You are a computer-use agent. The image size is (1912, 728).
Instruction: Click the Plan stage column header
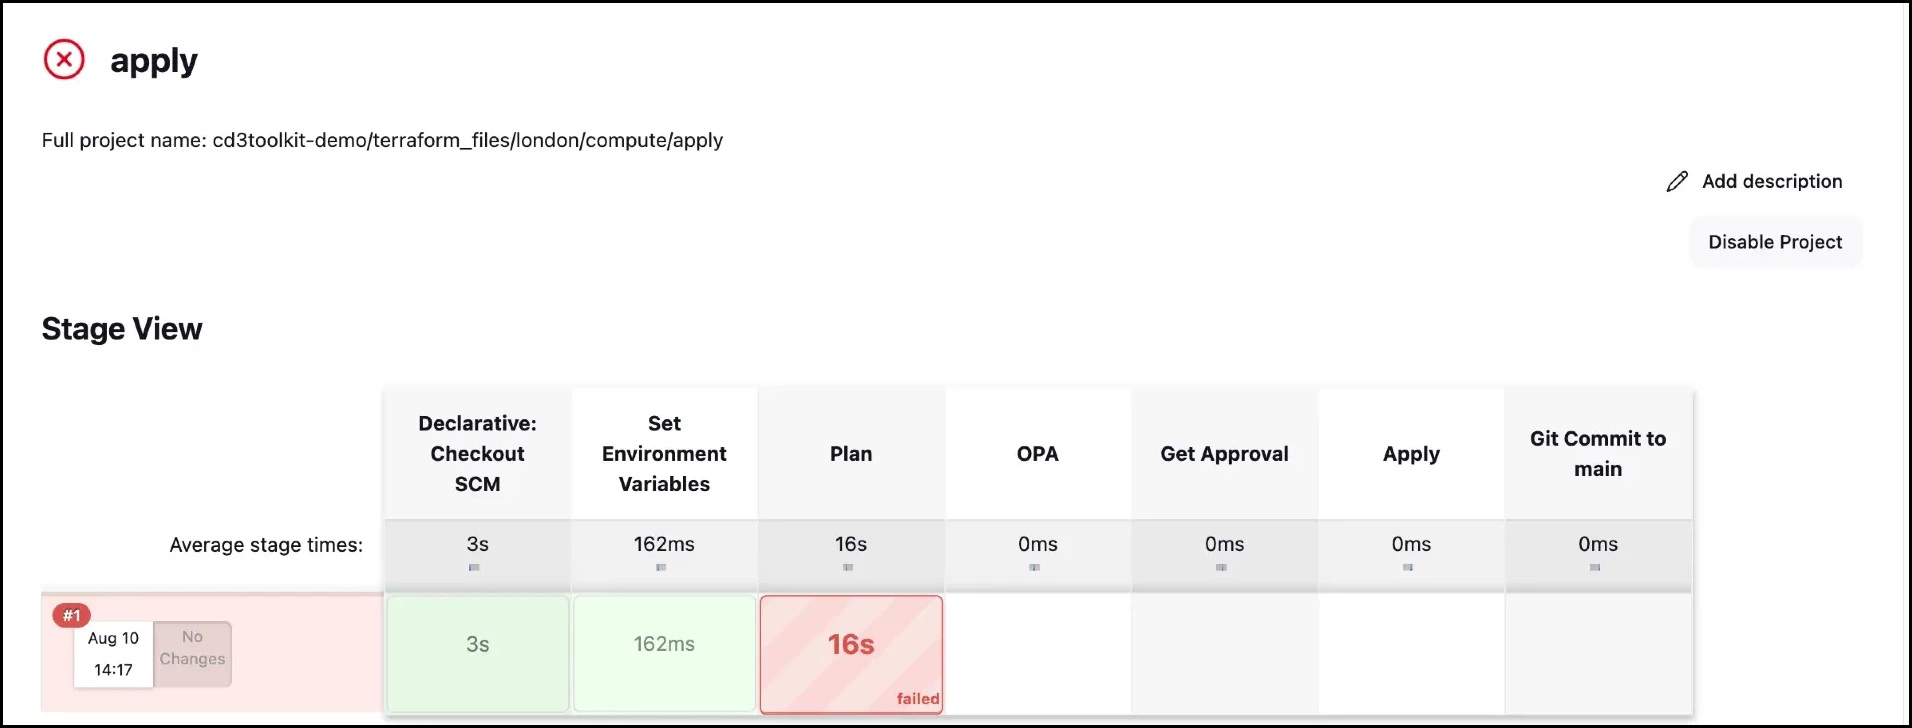[851, 454]
